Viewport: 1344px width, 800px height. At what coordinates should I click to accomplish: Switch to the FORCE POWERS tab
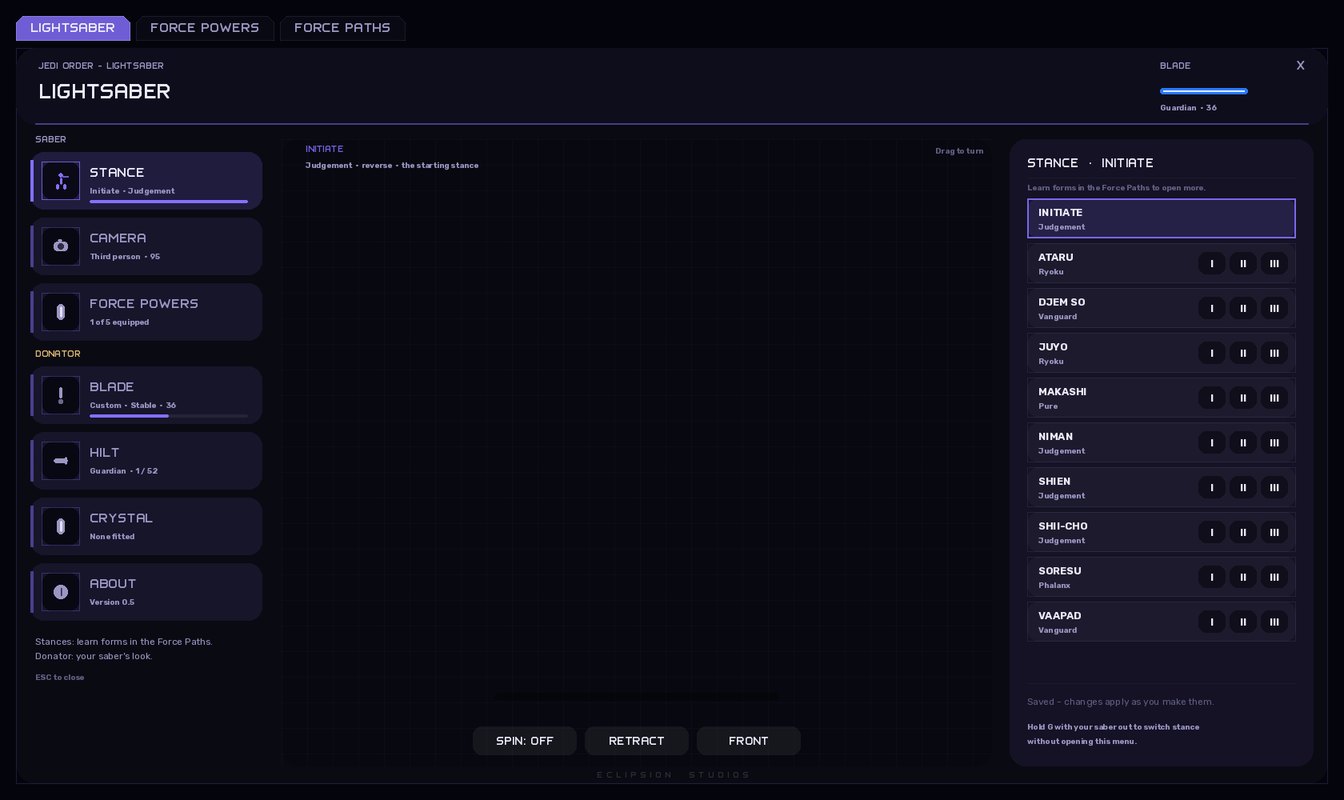(205, 28)
